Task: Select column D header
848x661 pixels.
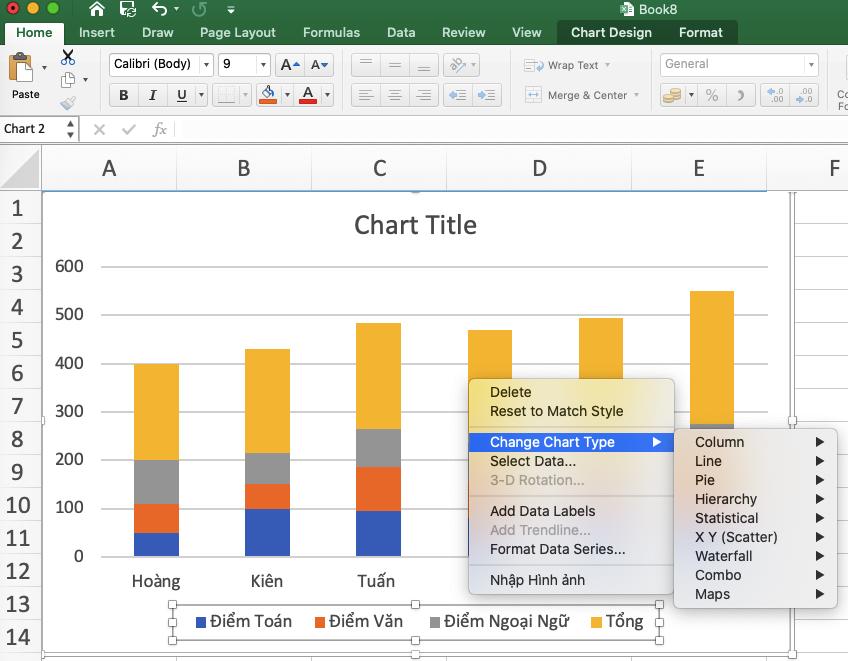Action: (538, 170)
